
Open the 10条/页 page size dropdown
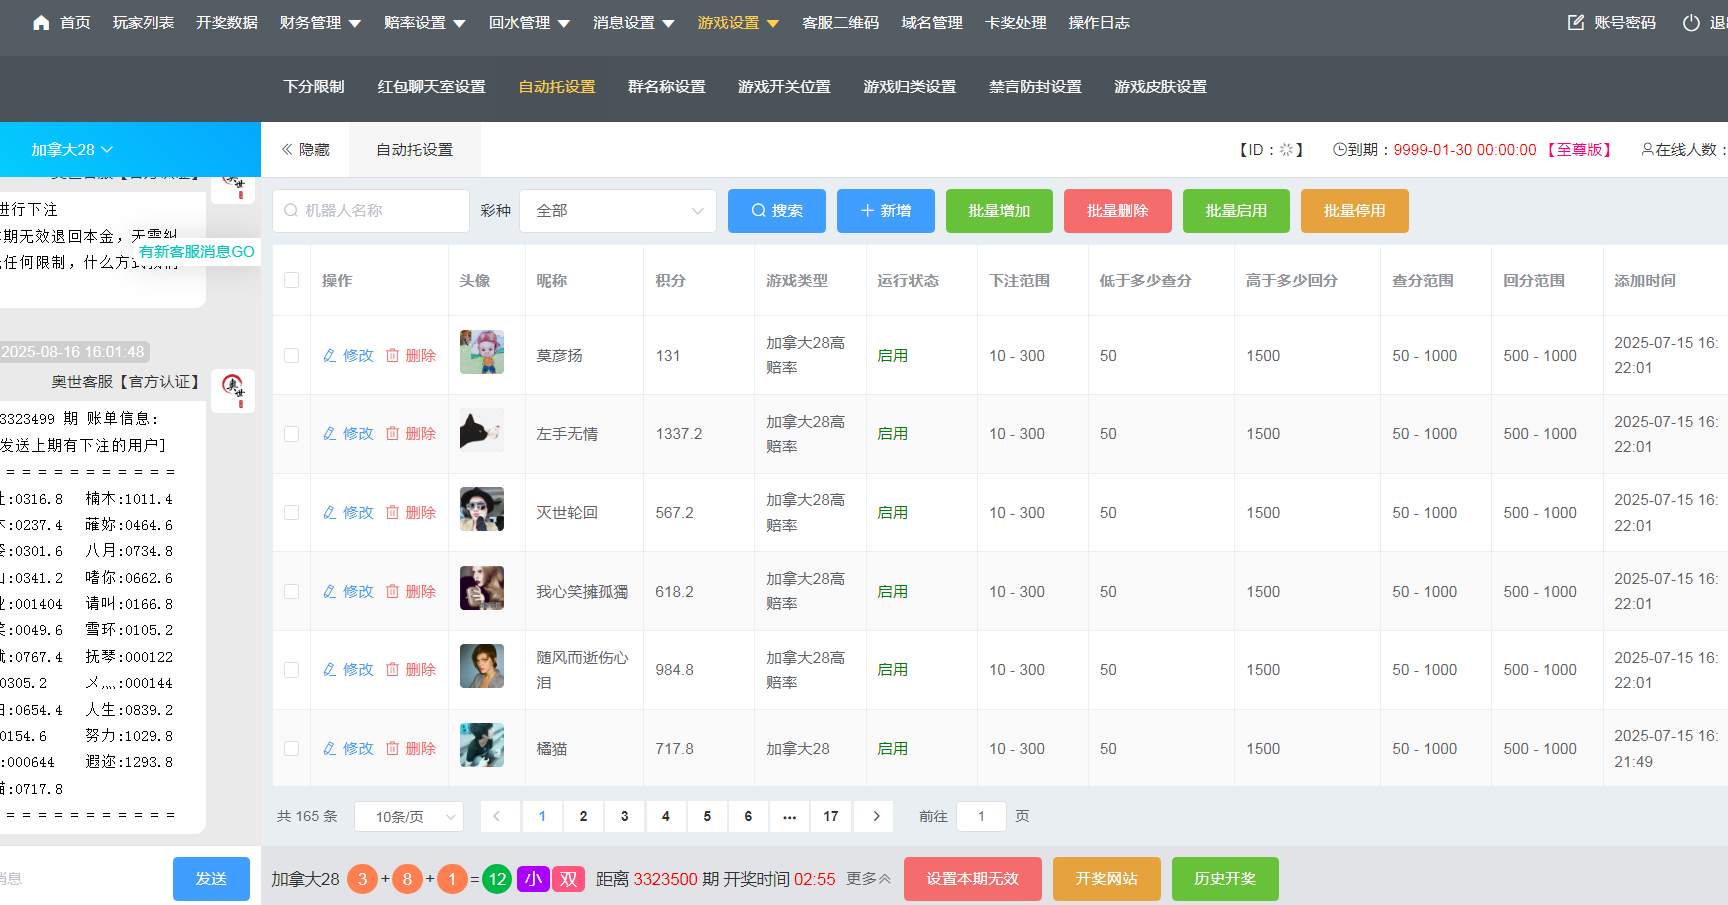pyautogui.click(x=408, y=816)
